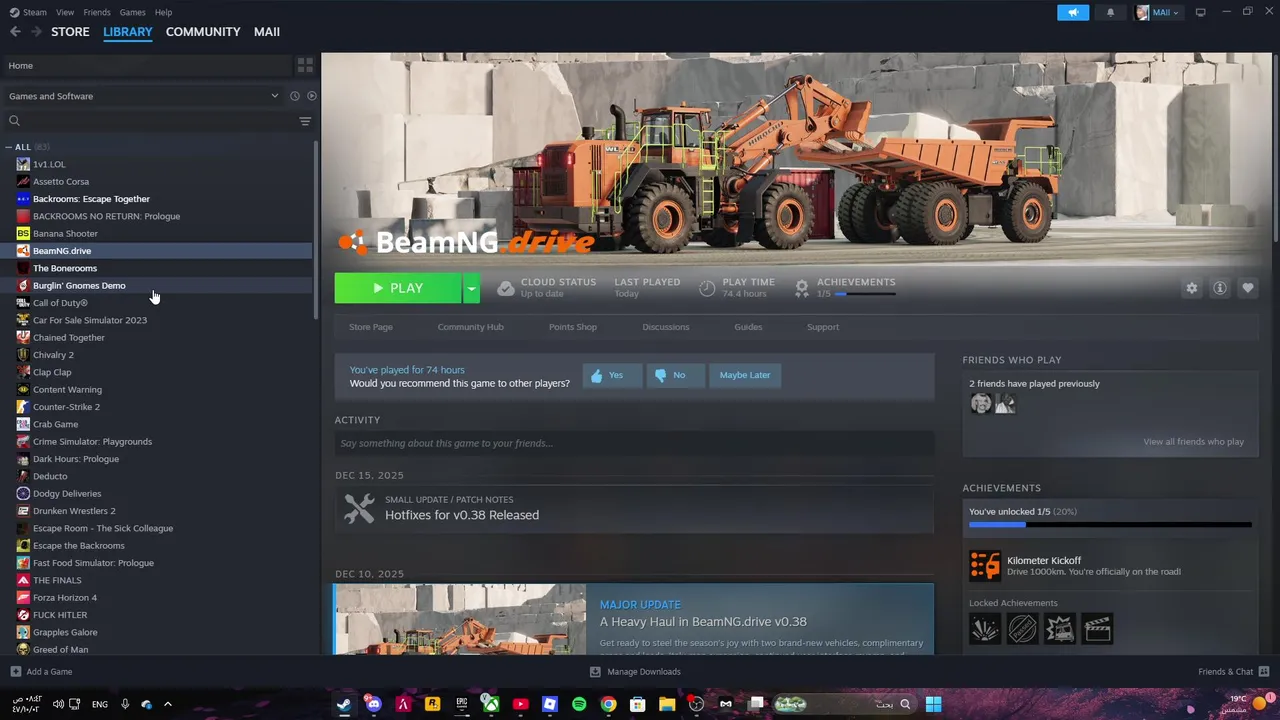Open the BeamNG.drive Store Page link

pos(371,327)
